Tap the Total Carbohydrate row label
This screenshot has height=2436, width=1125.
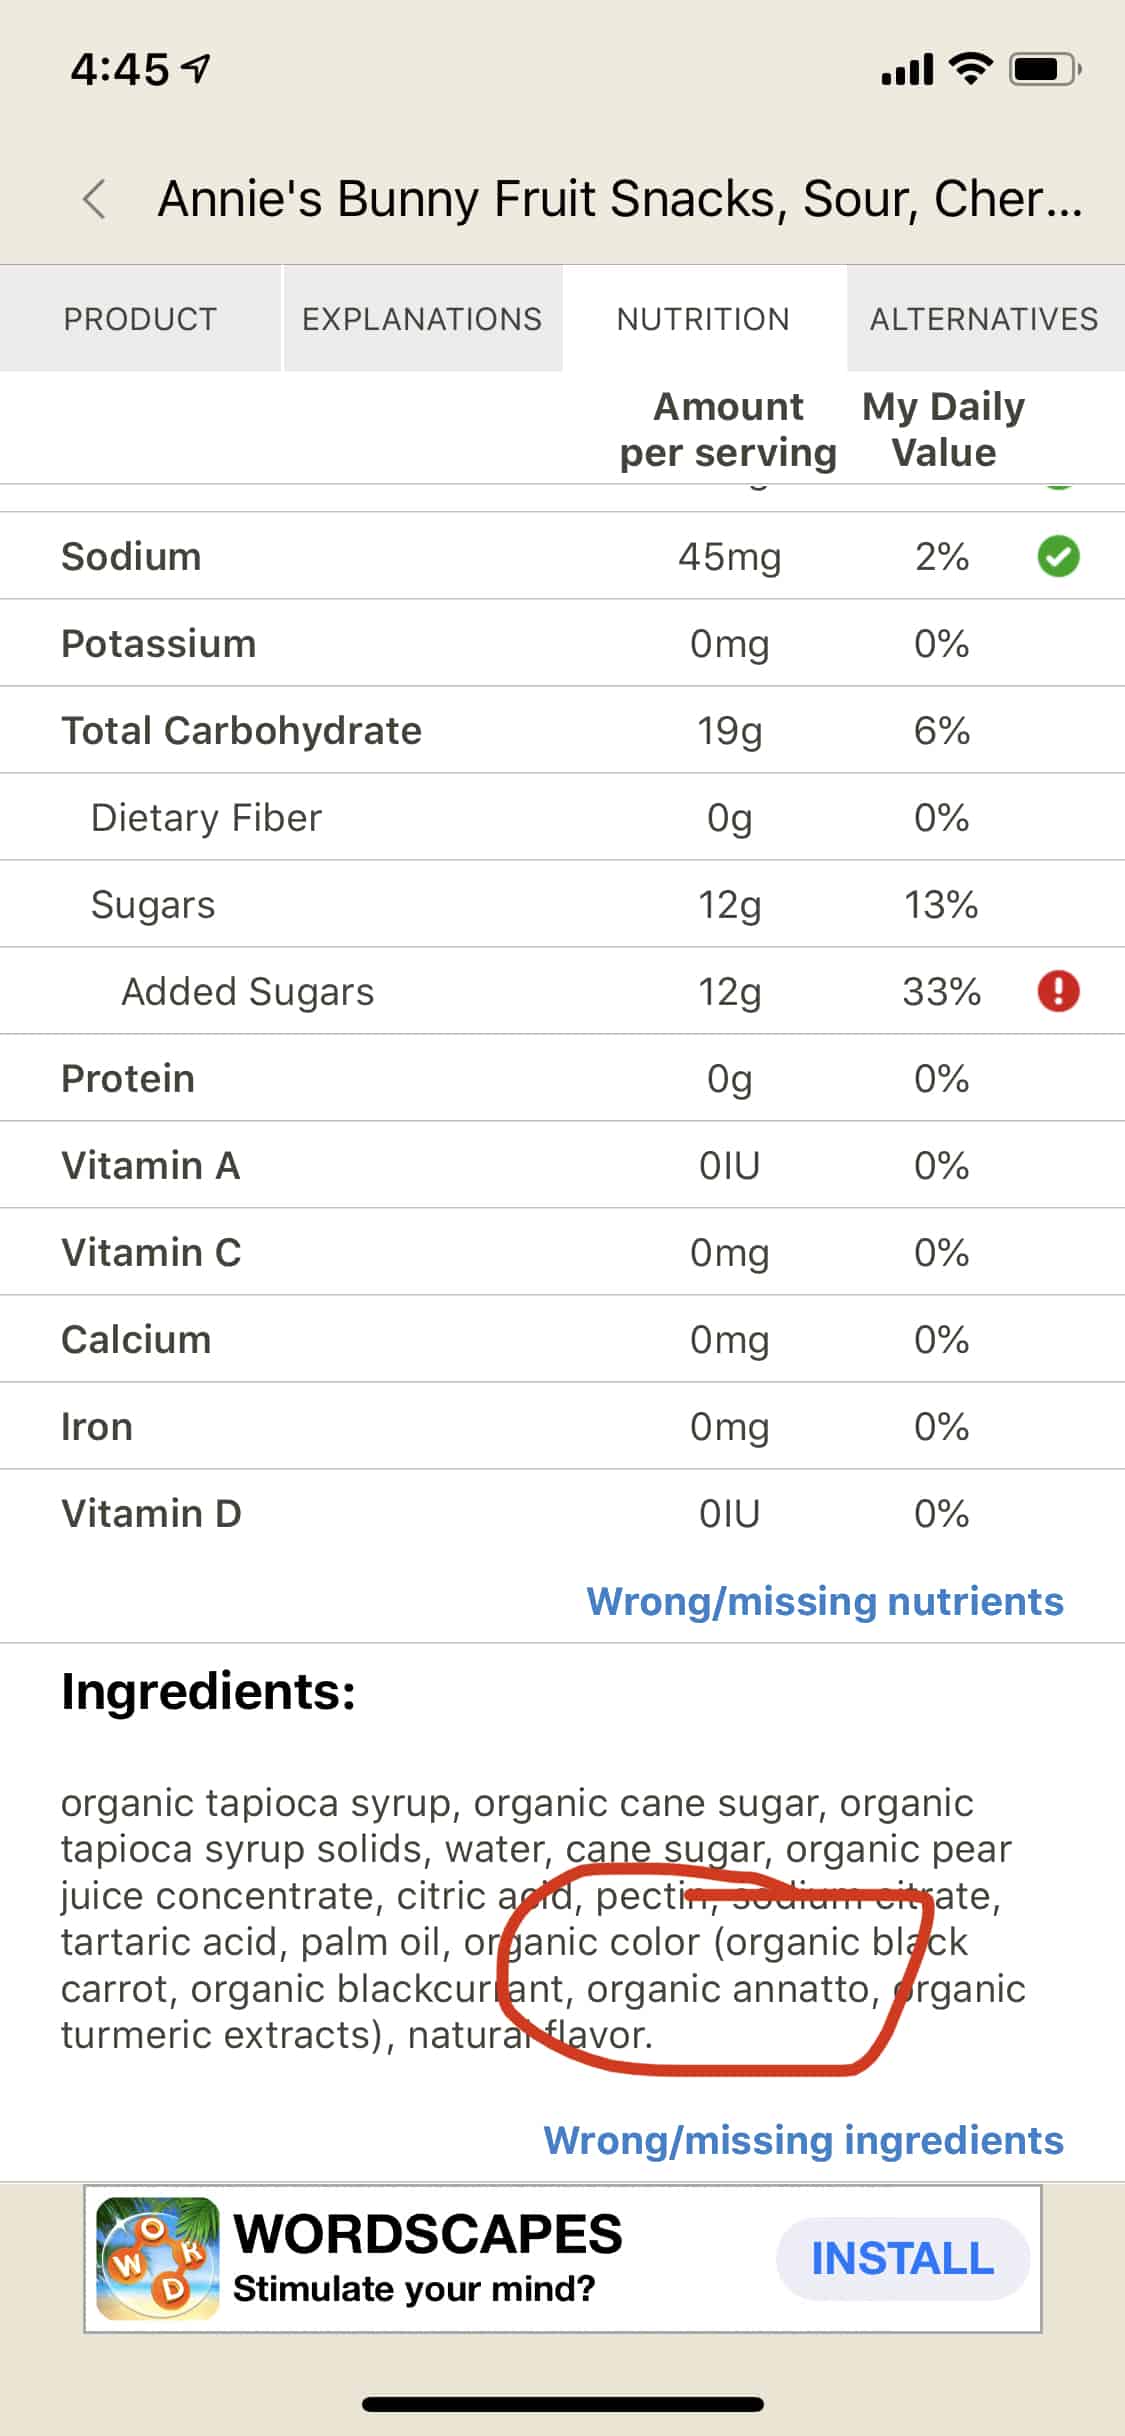(x=241, y=730)
